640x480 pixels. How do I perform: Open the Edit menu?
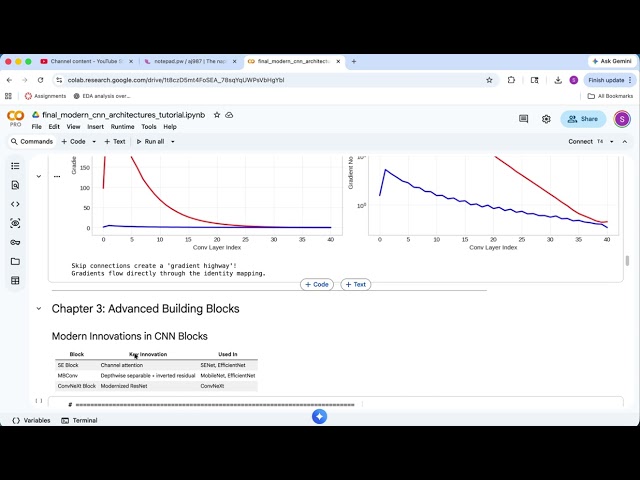point(54,127)
